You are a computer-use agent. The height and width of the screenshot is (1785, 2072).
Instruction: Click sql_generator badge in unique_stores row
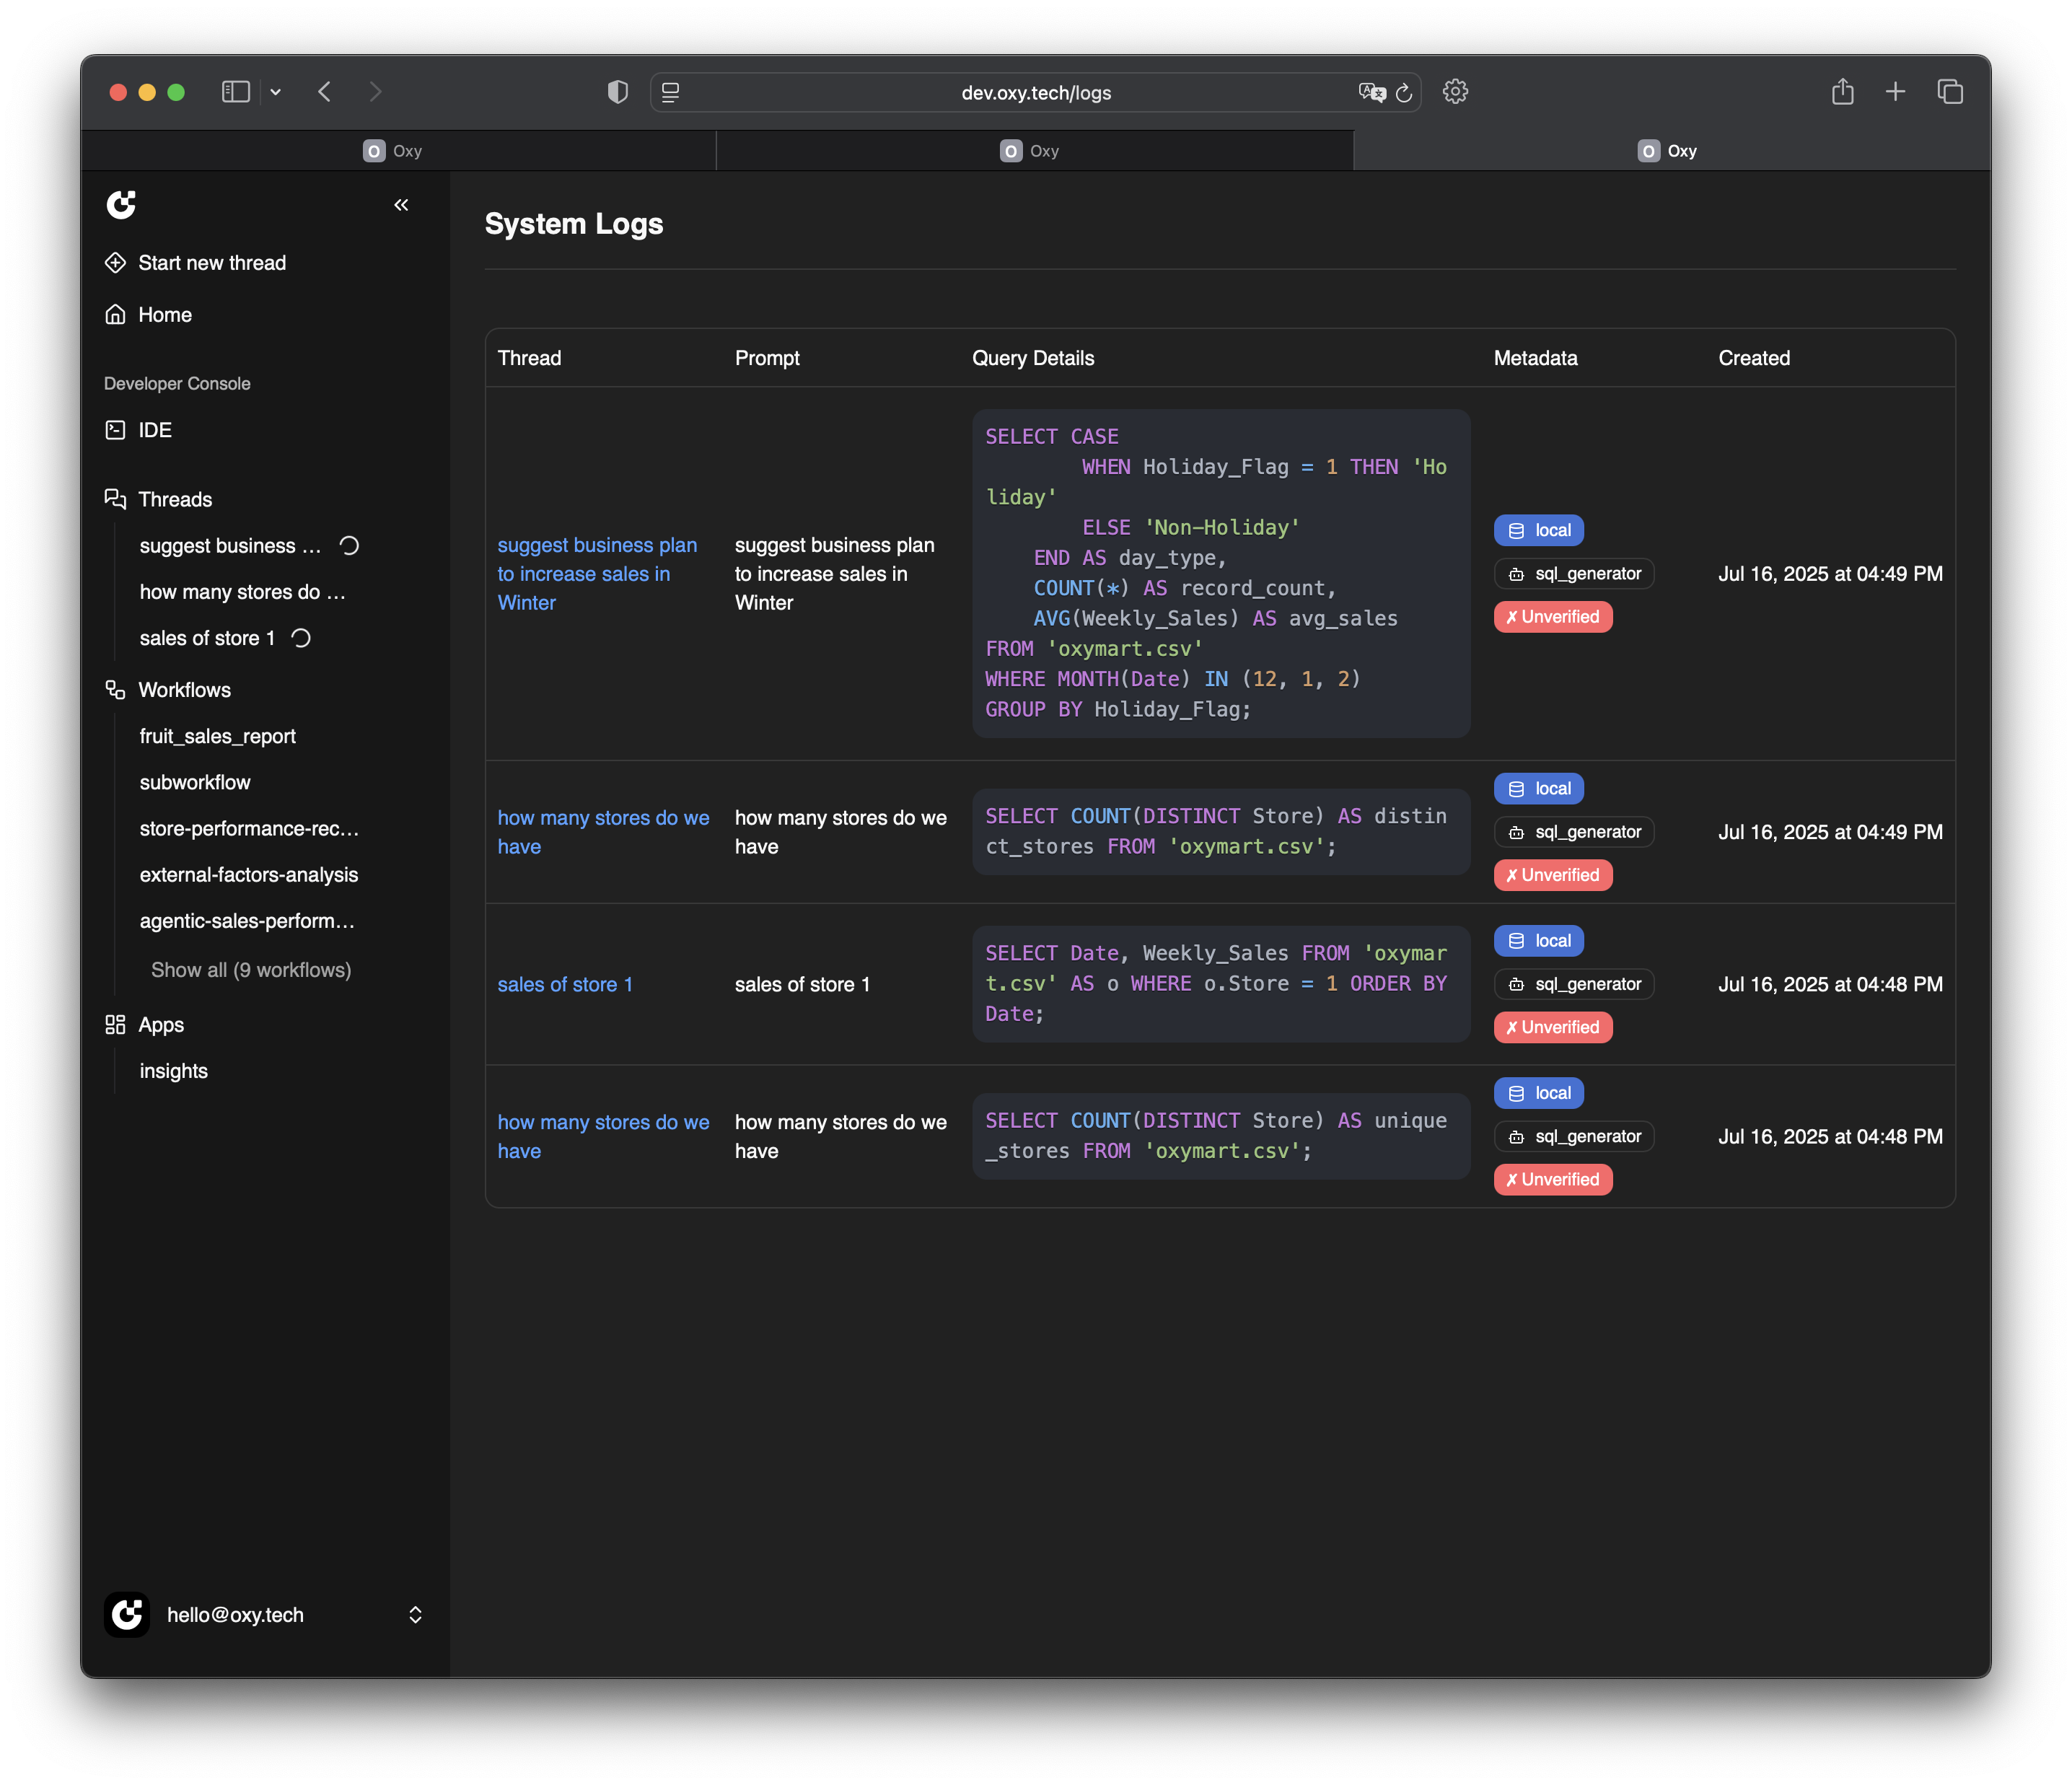[x=1574, y=1137]
